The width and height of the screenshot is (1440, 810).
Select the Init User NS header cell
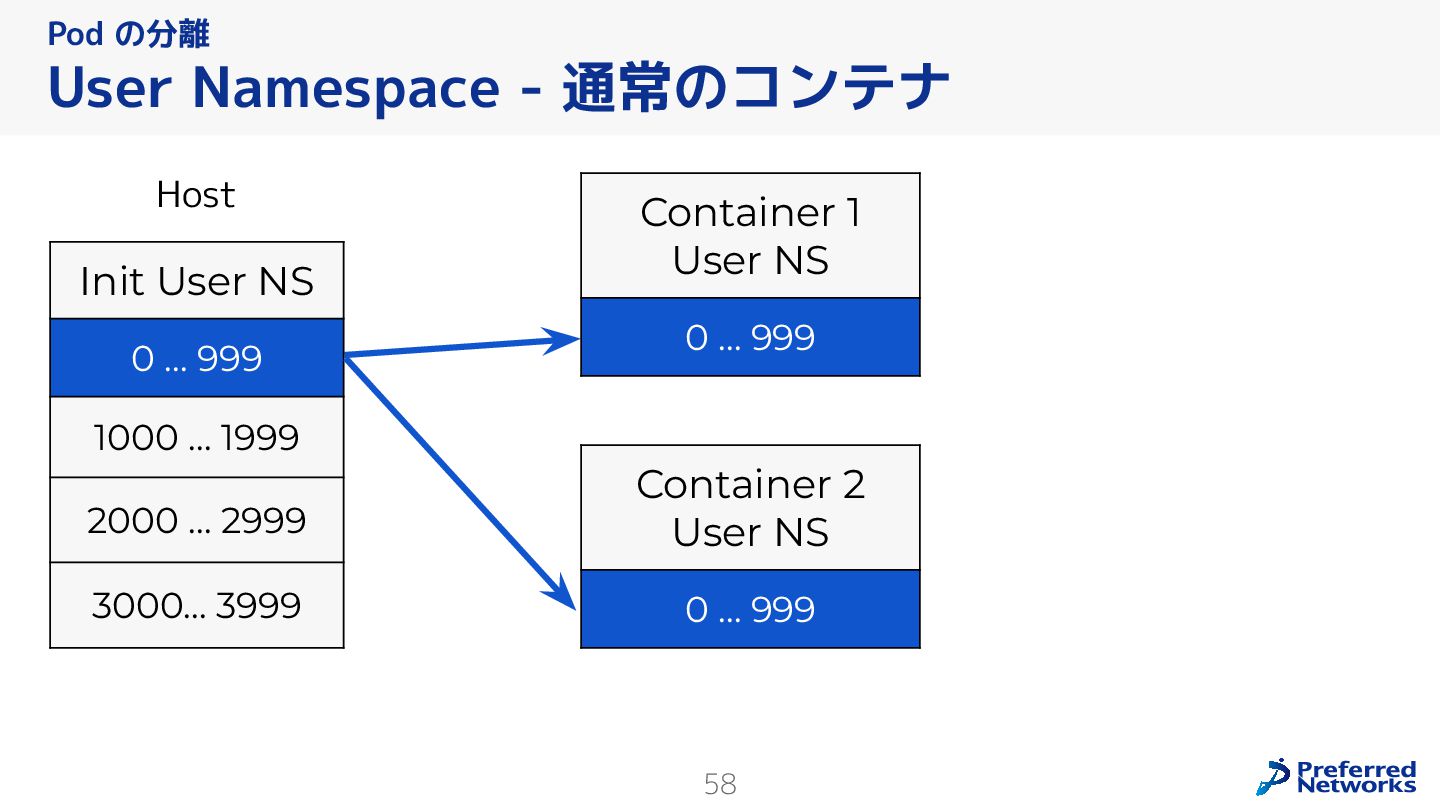tap(197, 281)
